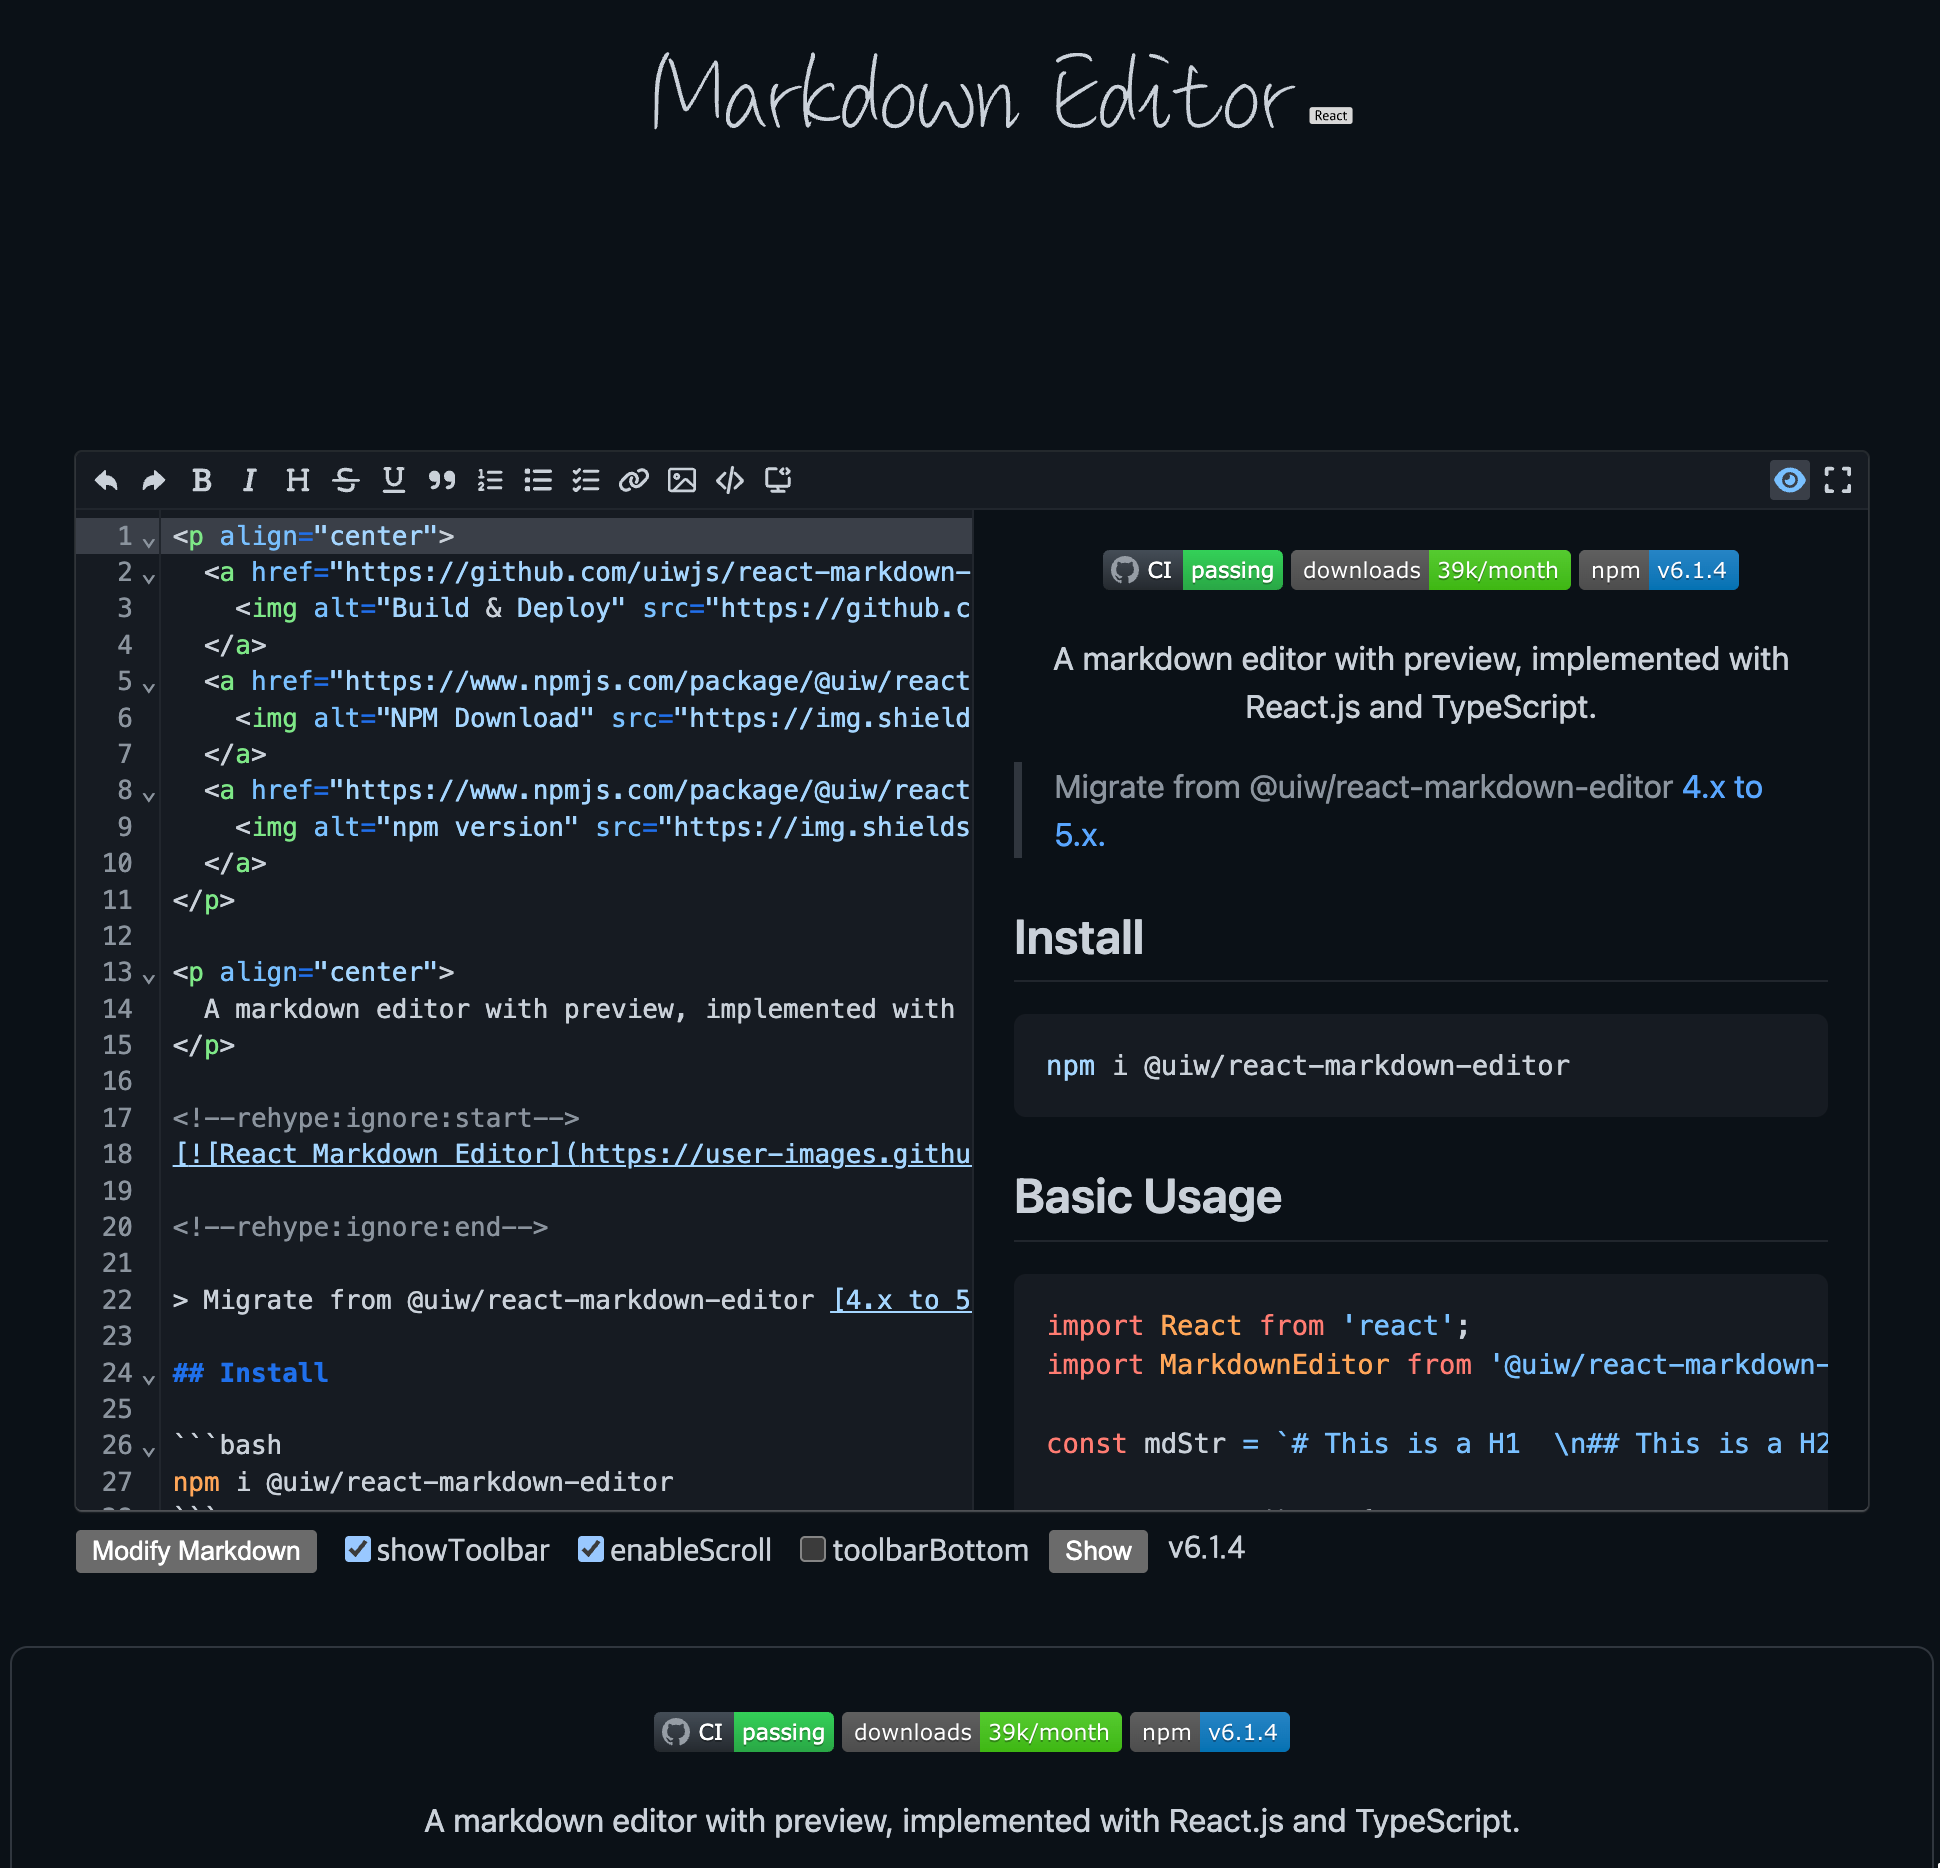Screen dimensions: 1940x1868
Task: Insert a task list from the toolbar
Action: (586, 481)
